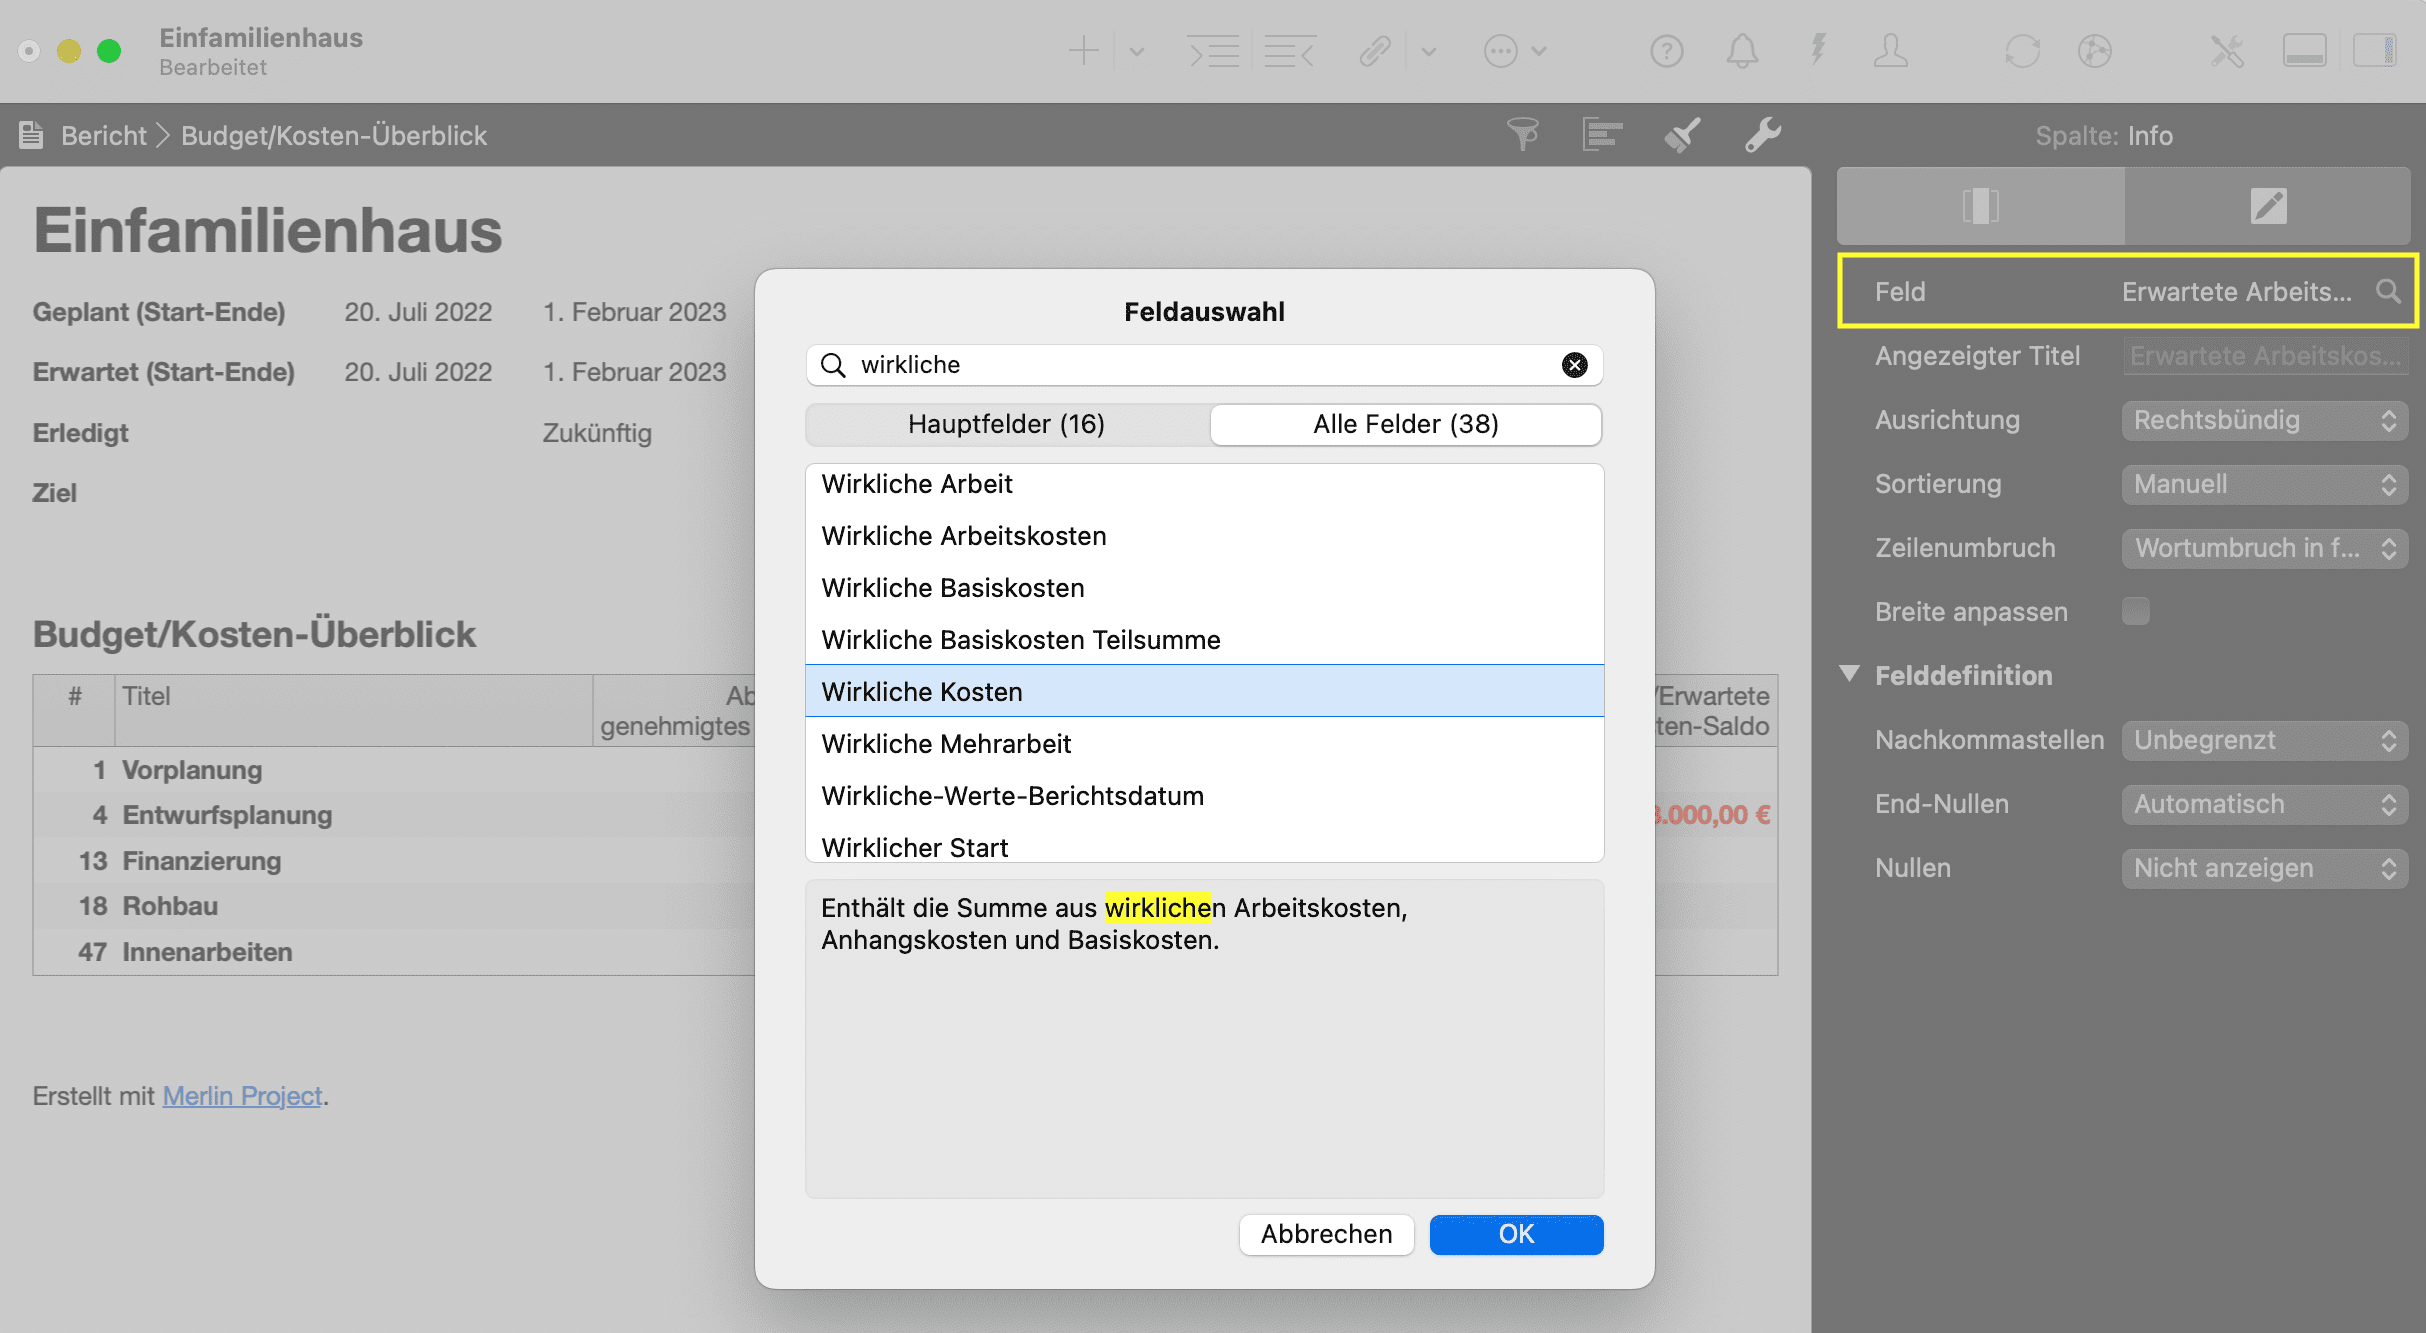
Task: Open the notifications bell icon
Action: (1742, 51)
